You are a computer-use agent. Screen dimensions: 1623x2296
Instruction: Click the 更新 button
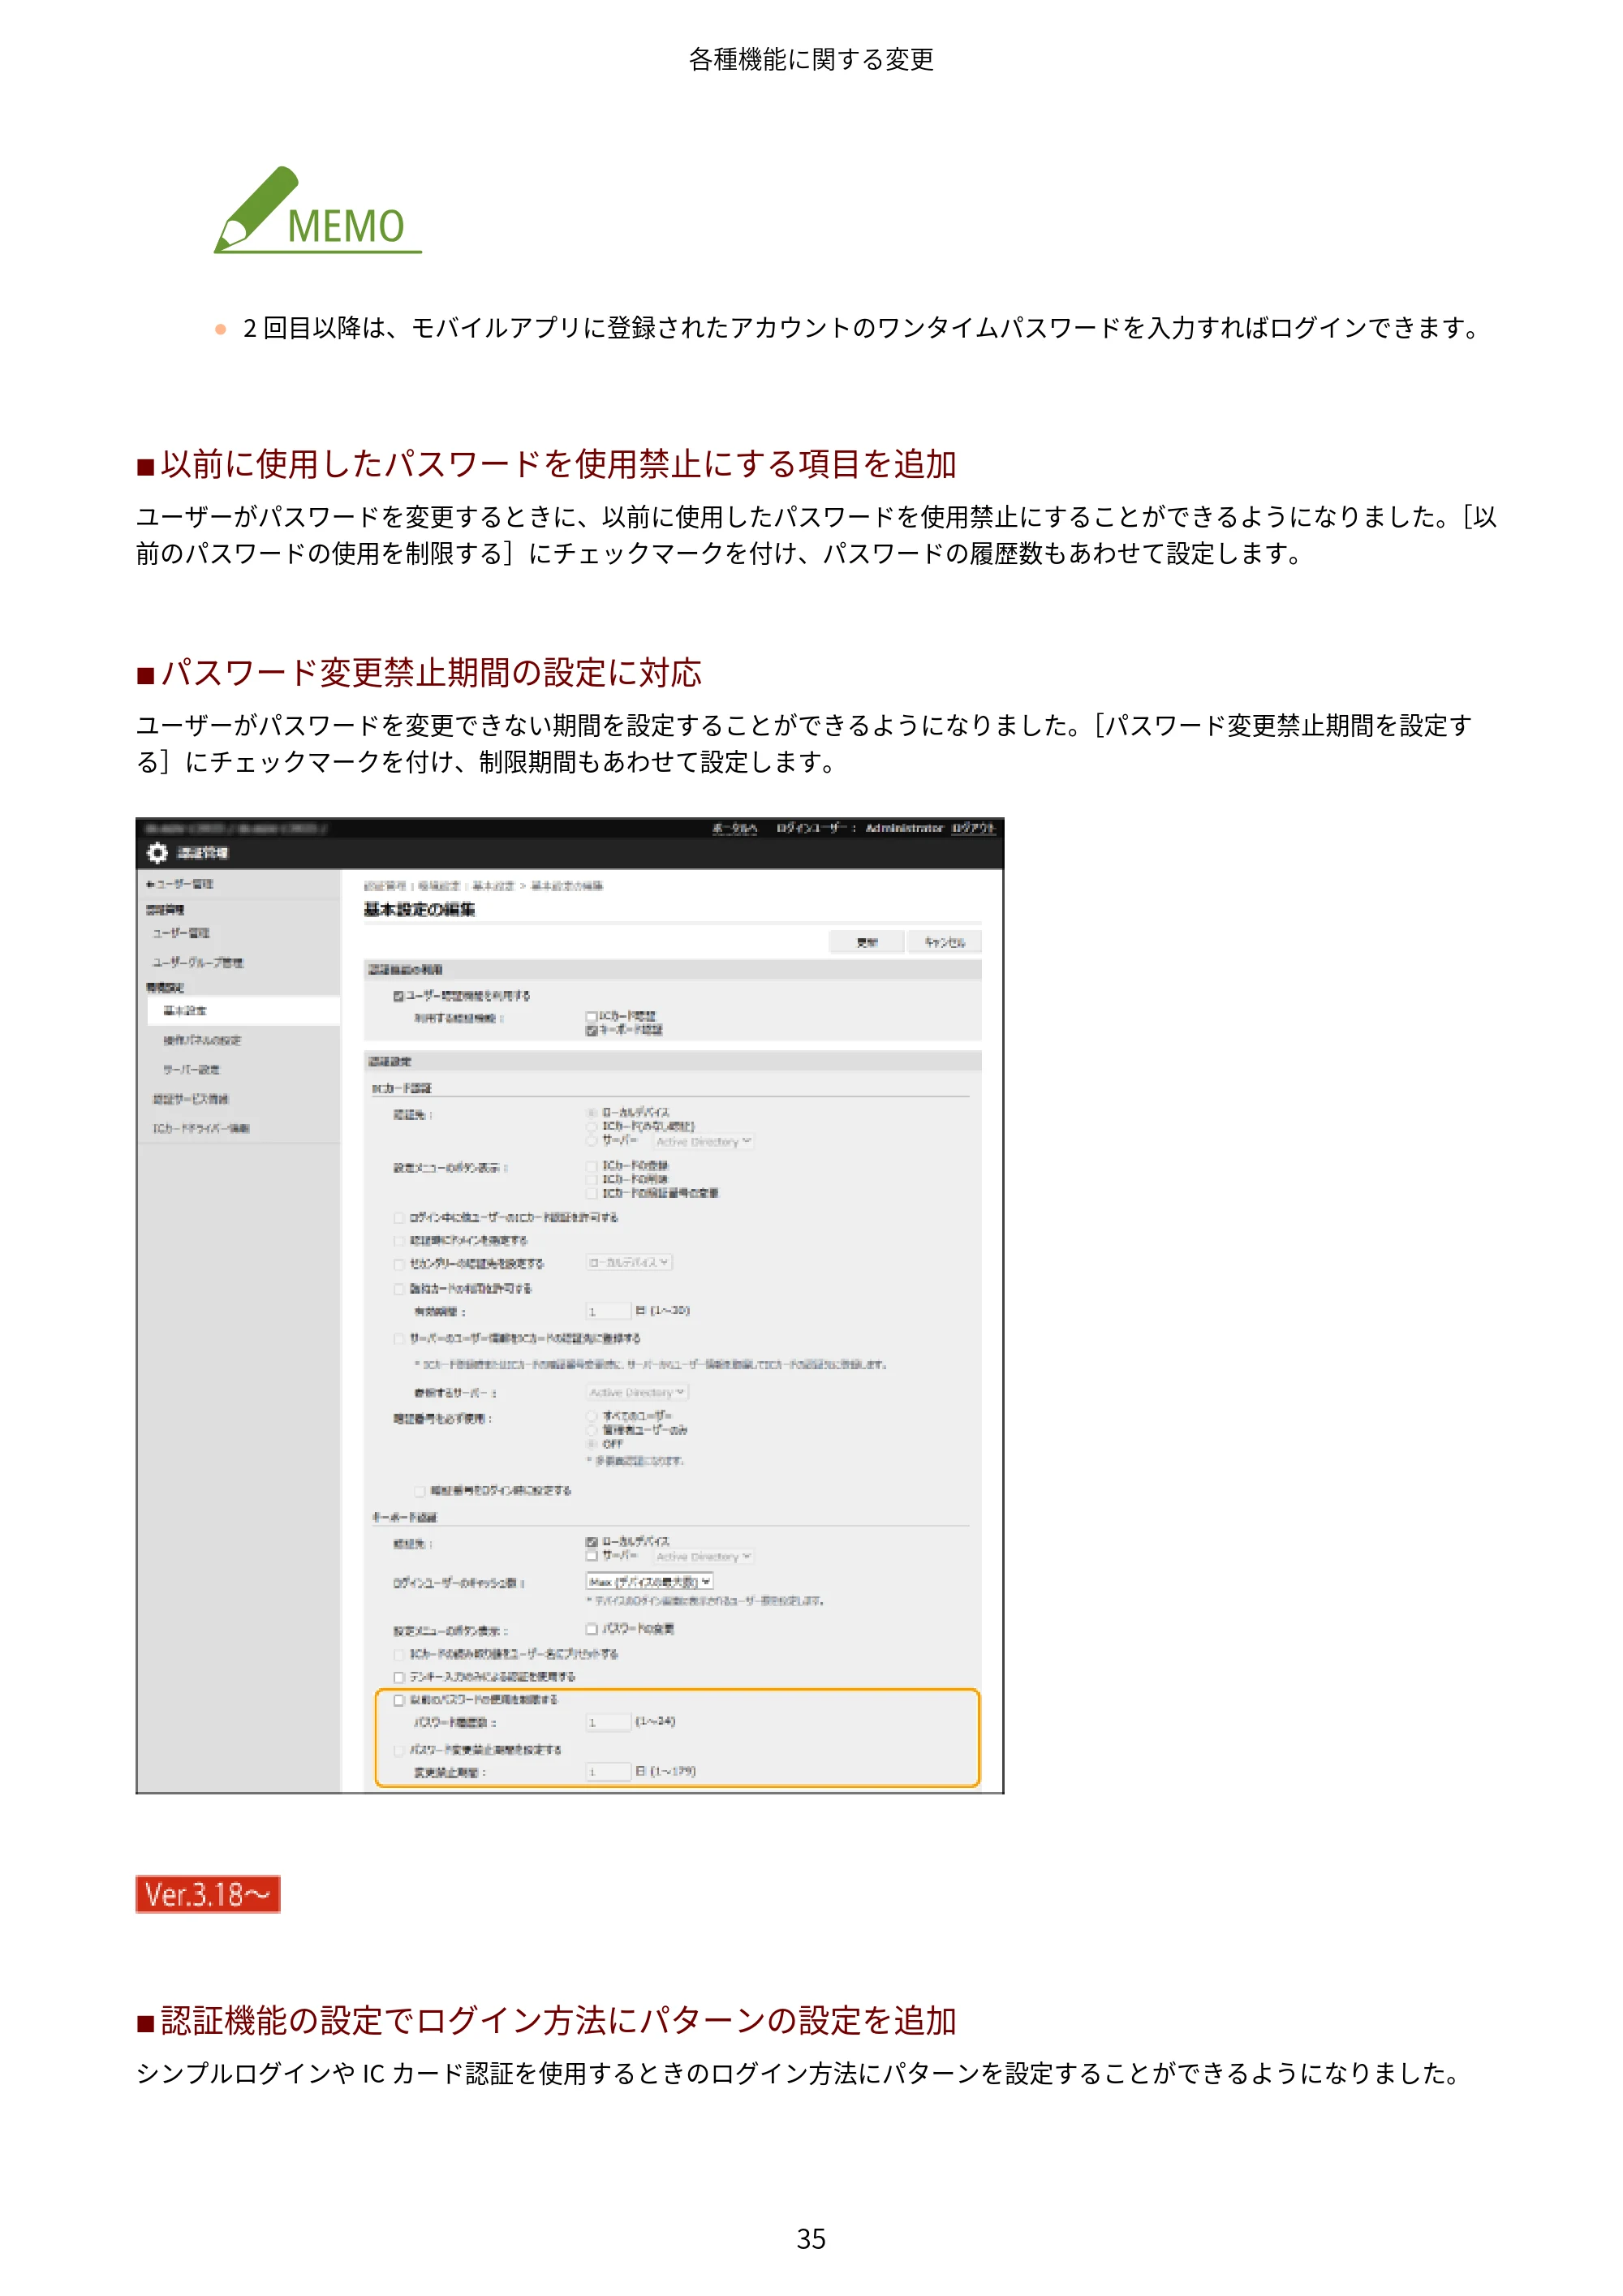[x=867, y=942]
